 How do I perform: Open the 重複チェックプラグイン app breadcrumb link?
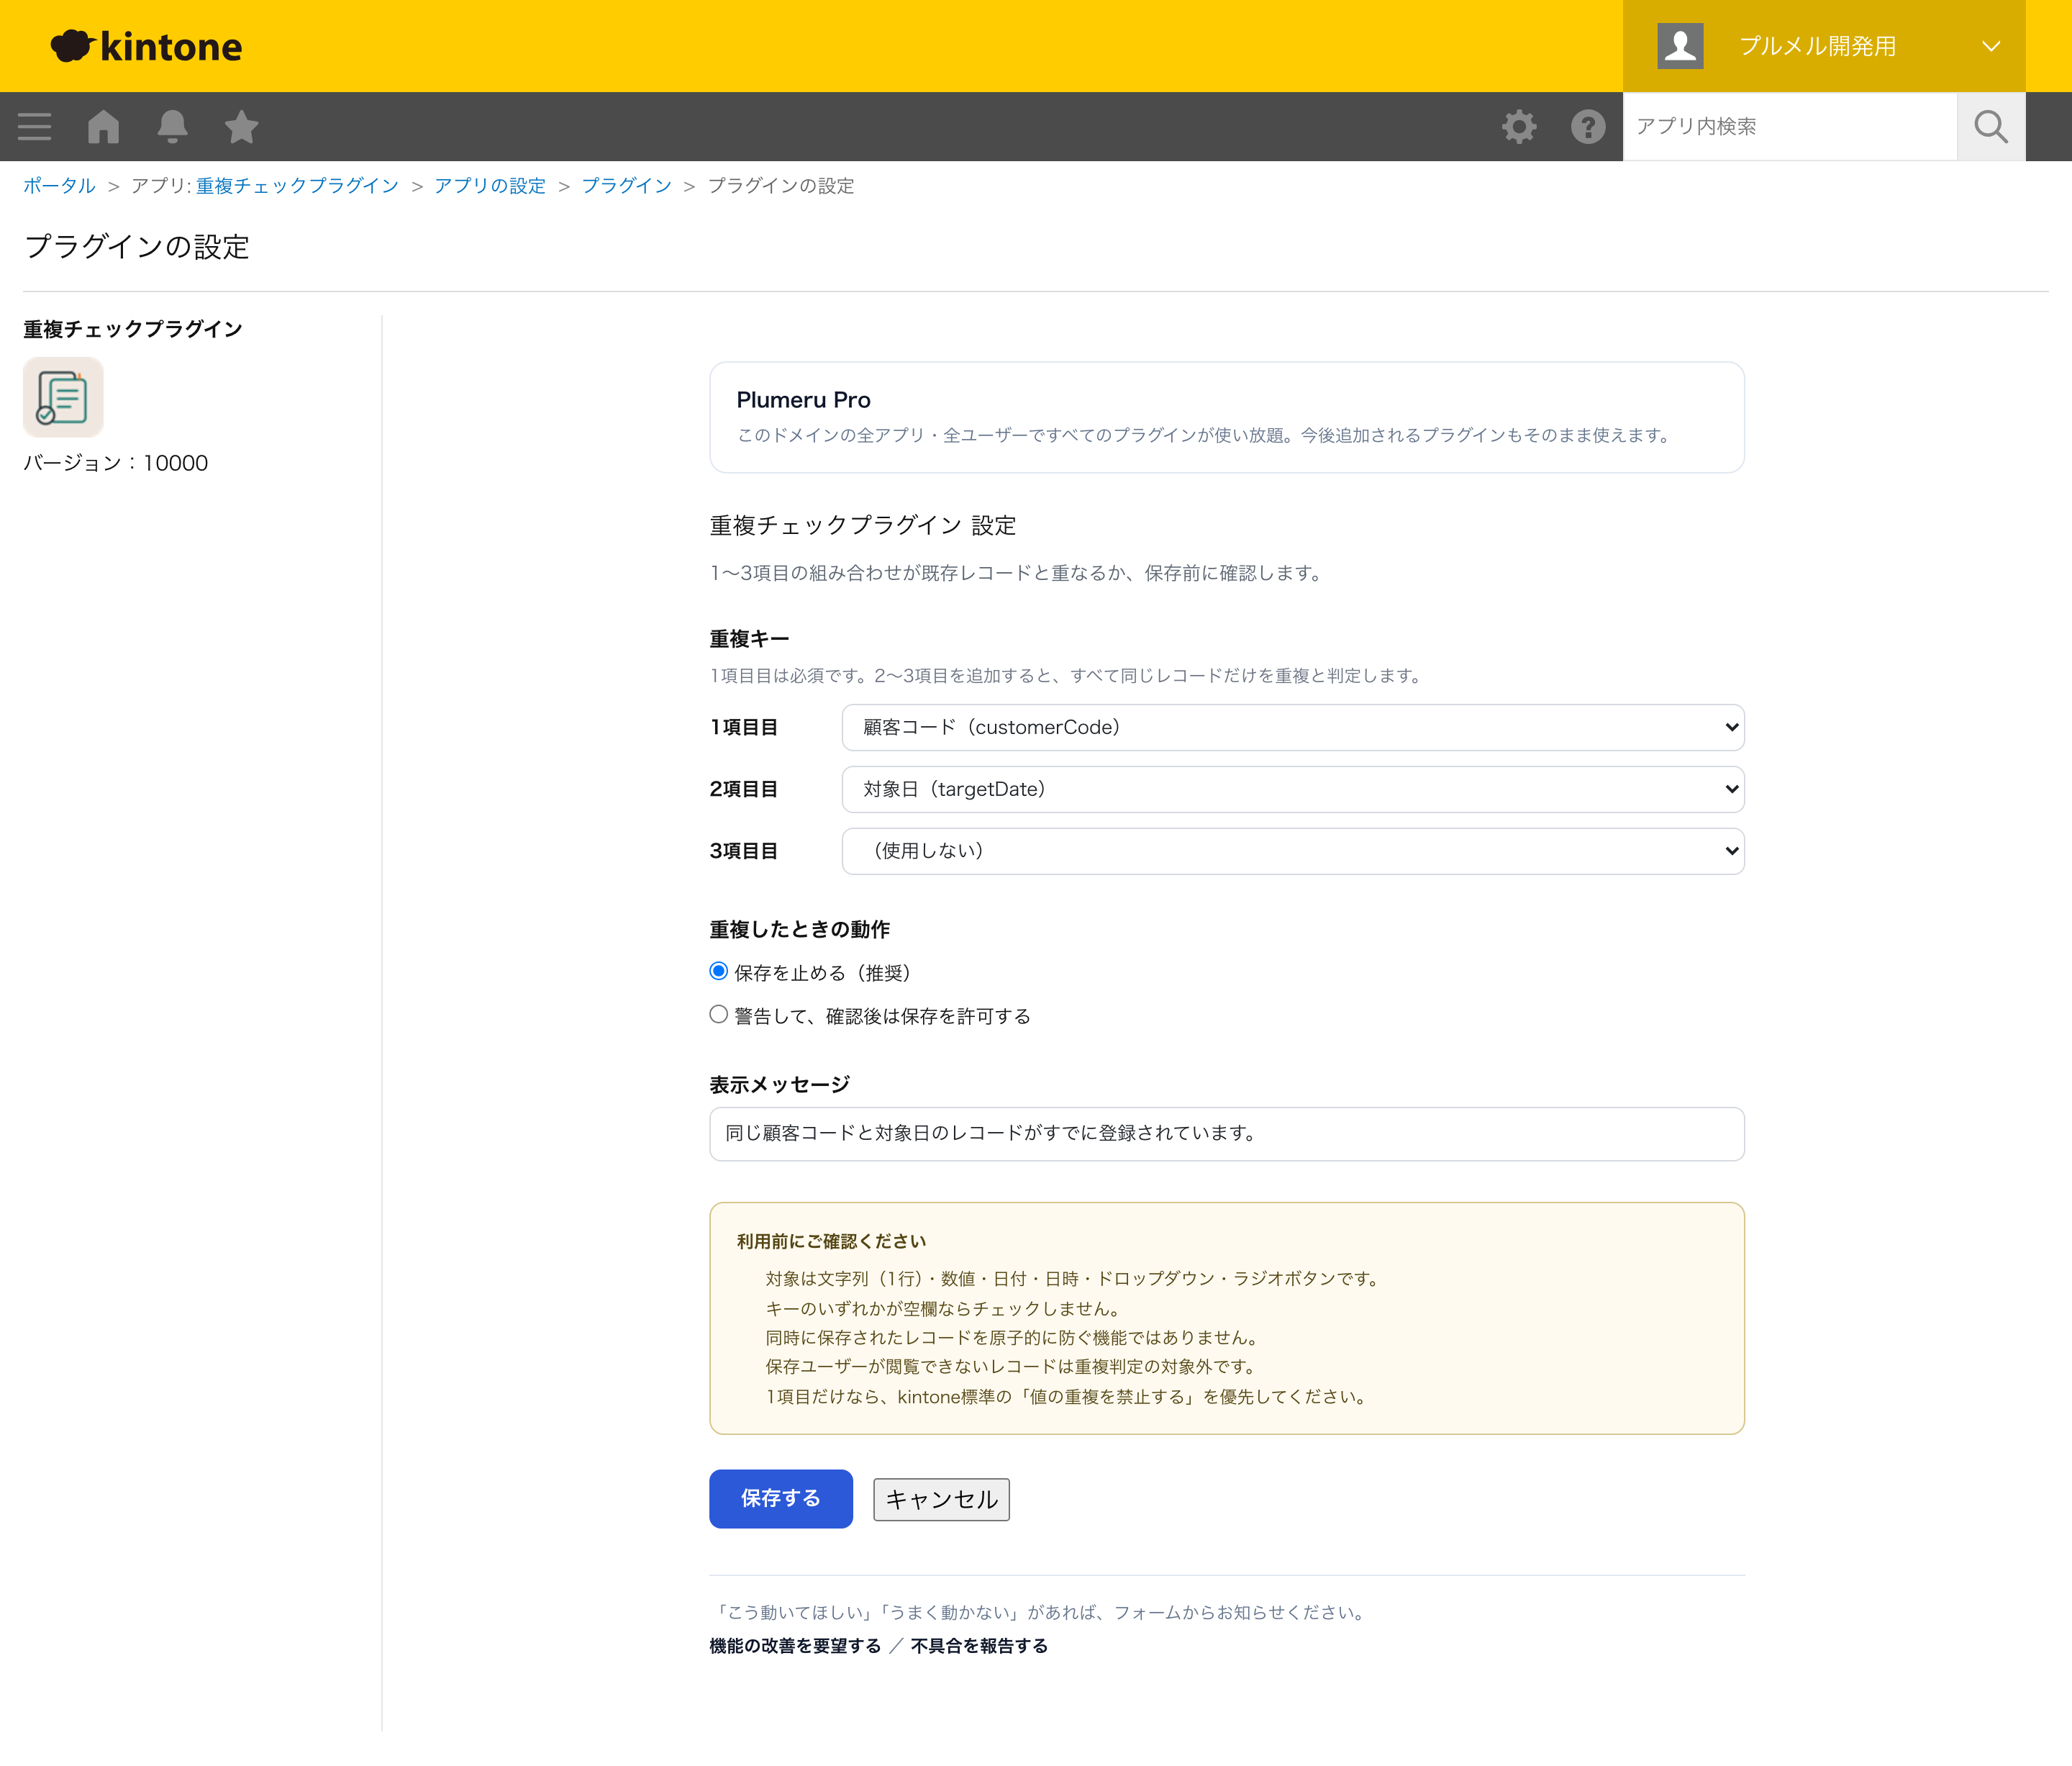click(x=297, y=186)
